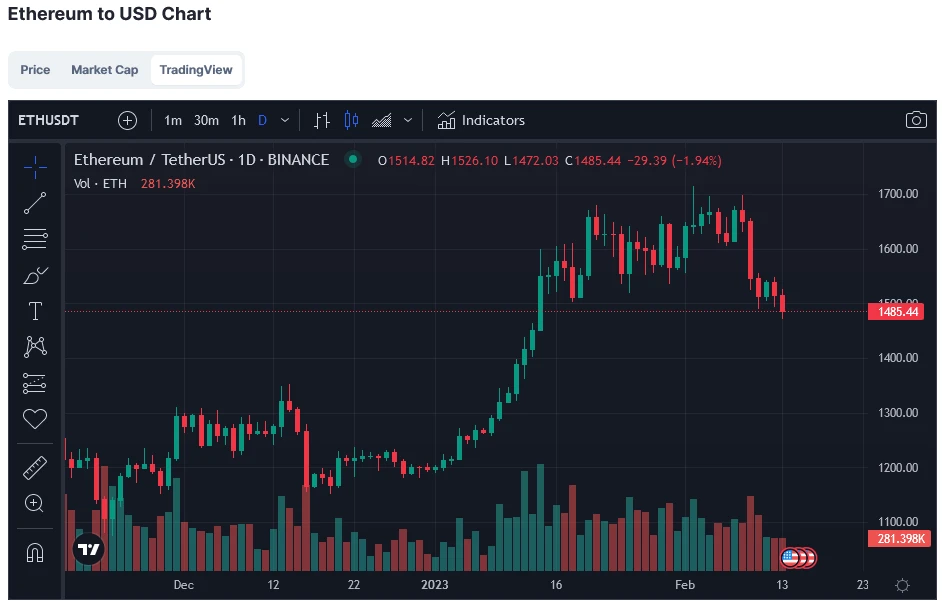Toggle the green market status dot
942x601 pixels.
pyautogui.click(x=352, y=159)
